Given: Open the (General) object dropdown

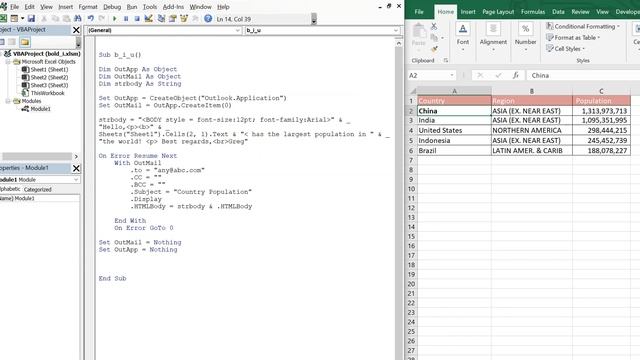Looking at the screenshot, I should click(x=238, y=30).
